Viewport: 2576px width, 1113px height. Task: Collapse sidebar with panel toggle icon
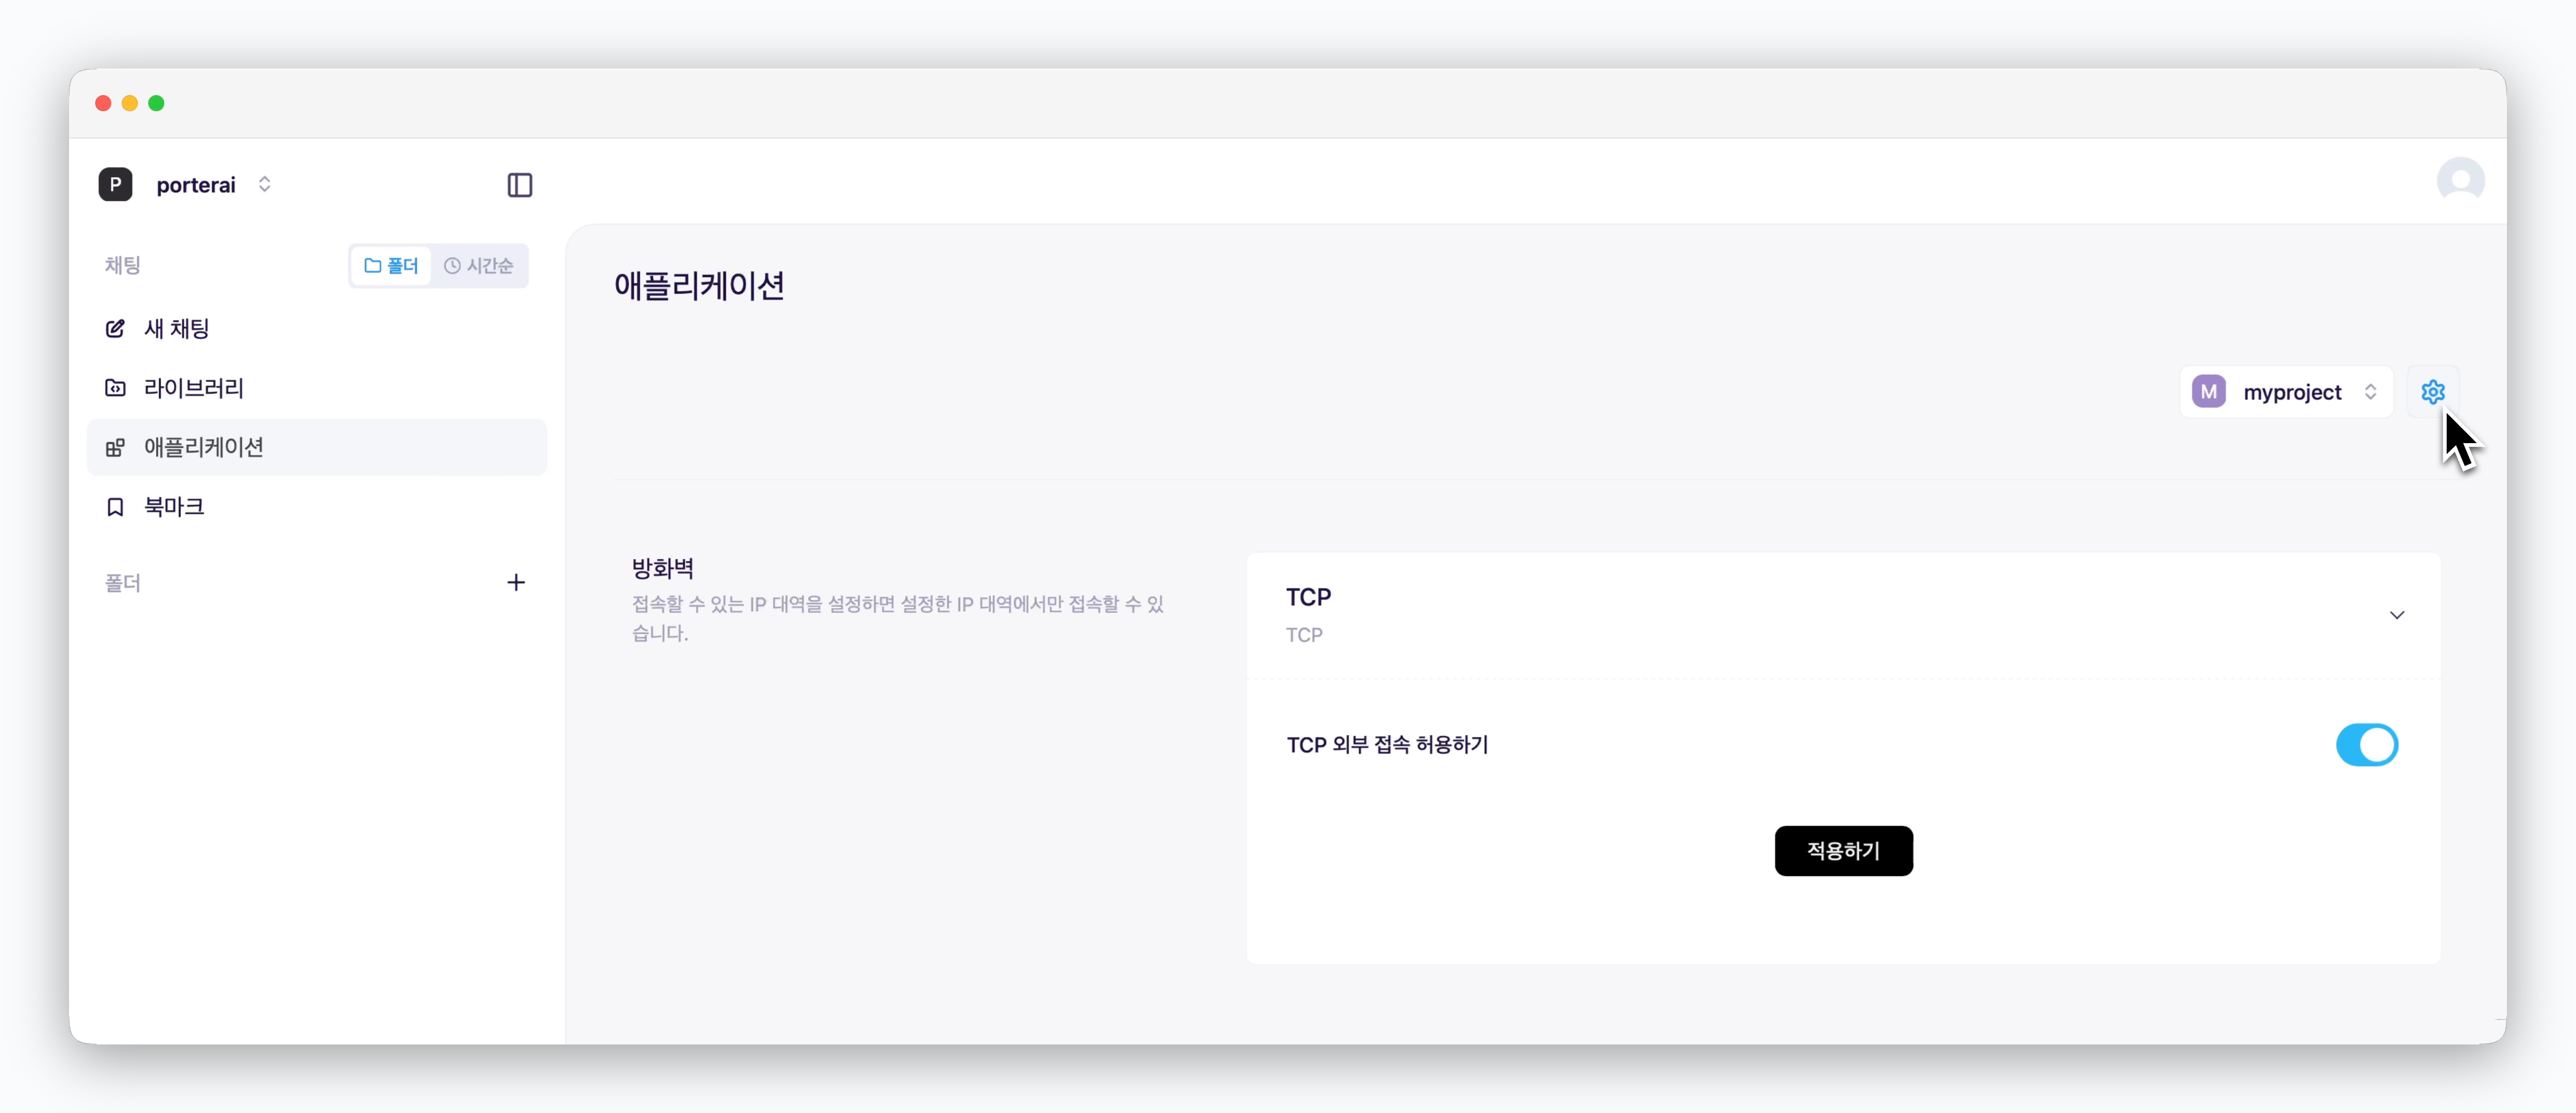coord(519,185)
